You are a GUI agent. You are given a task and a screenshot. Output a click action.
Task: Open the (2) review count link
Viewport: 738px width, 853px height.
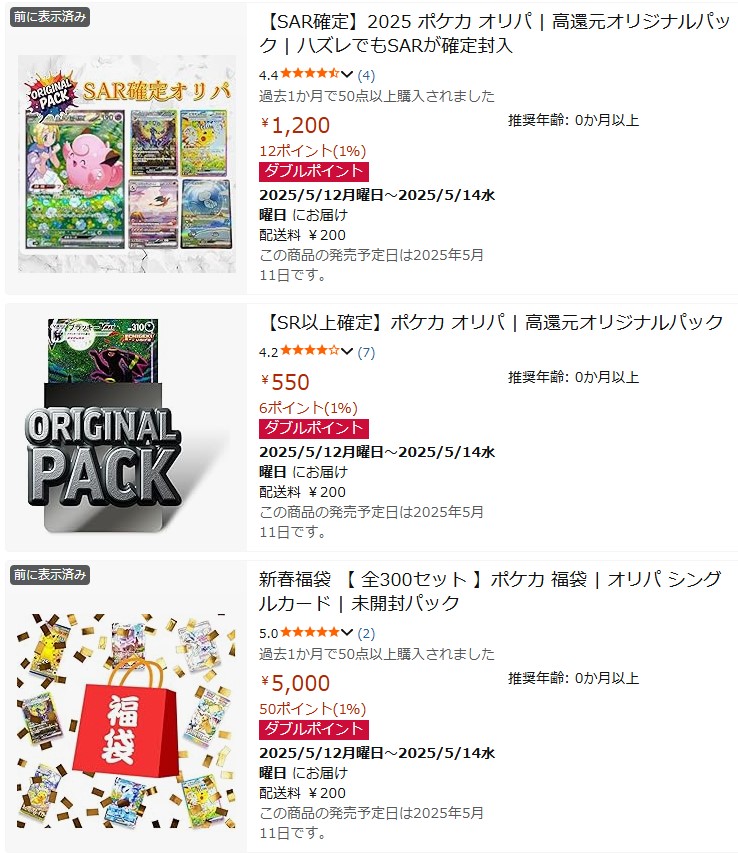click(x=366, y=633)
